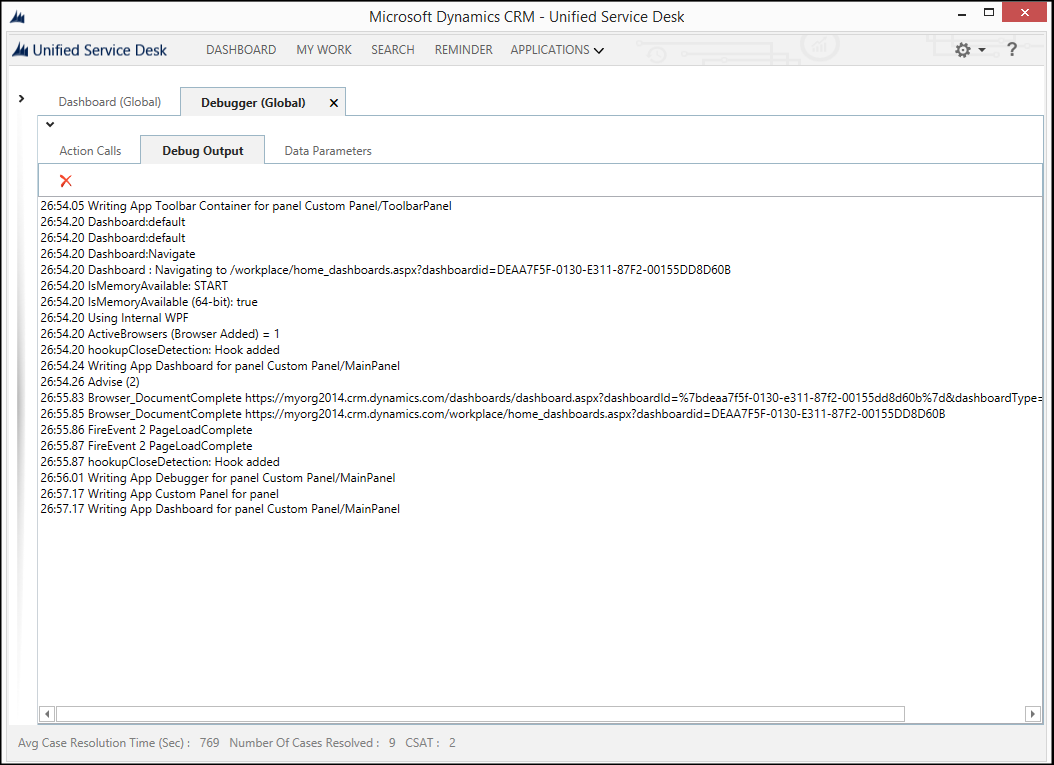
Task: Expand the left side panel chevron
Action: pos(21,98)
